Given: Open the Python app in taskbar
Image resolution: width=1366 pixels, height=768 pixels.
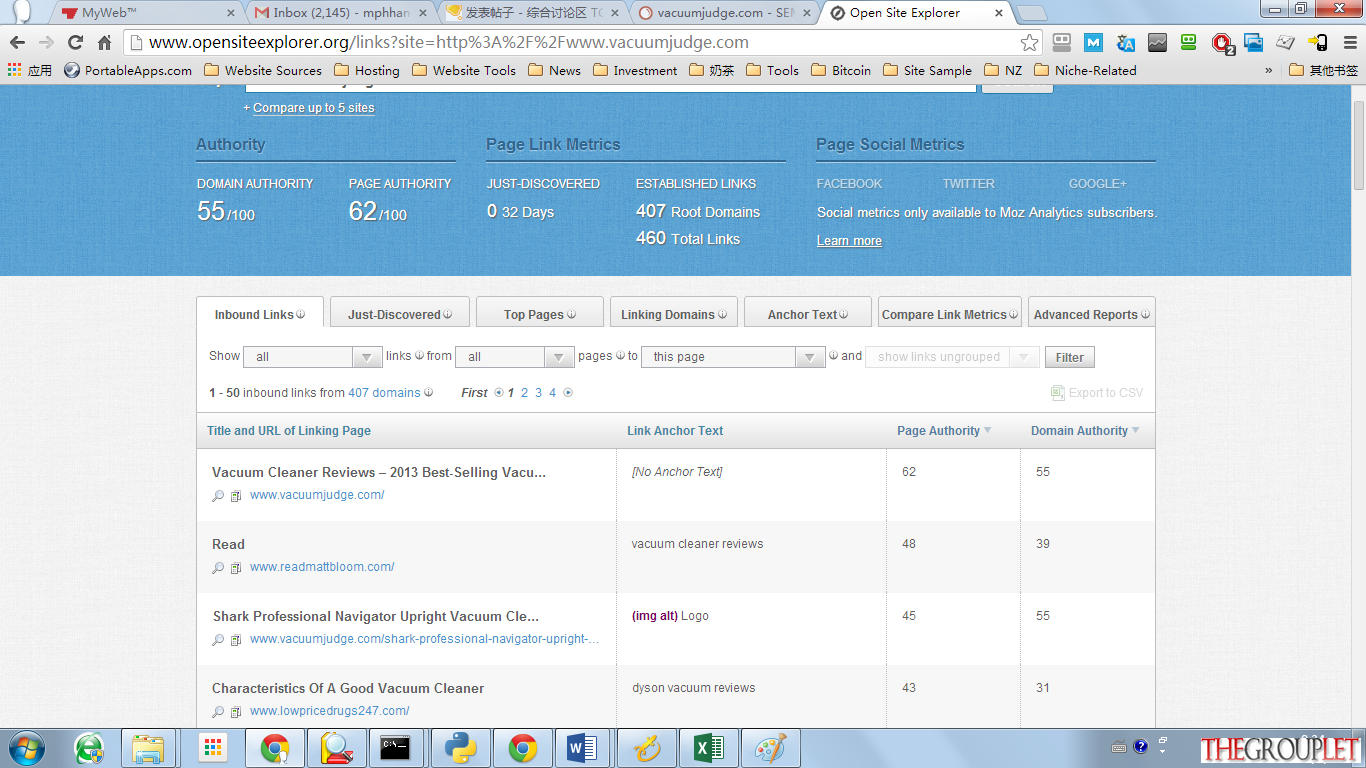Looking at the screenshot, I should tap(460, 748).
